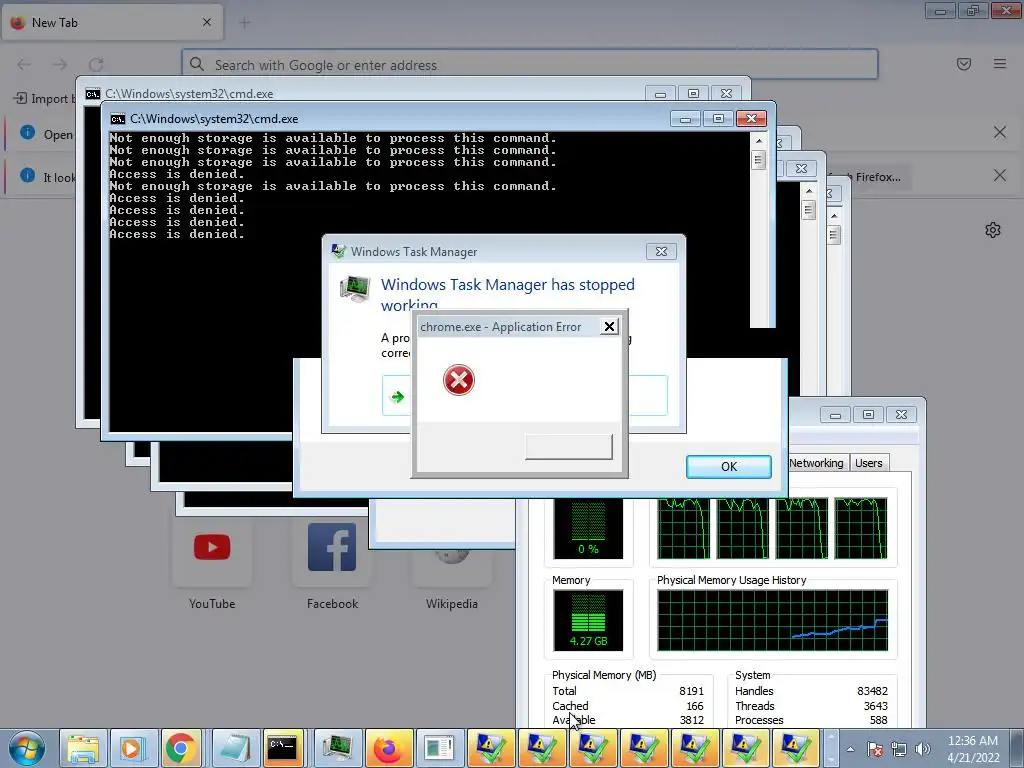Dismiss the first Firefox notification bar
The height and width of the screenshot is (768, 1024).
(999, 133)
